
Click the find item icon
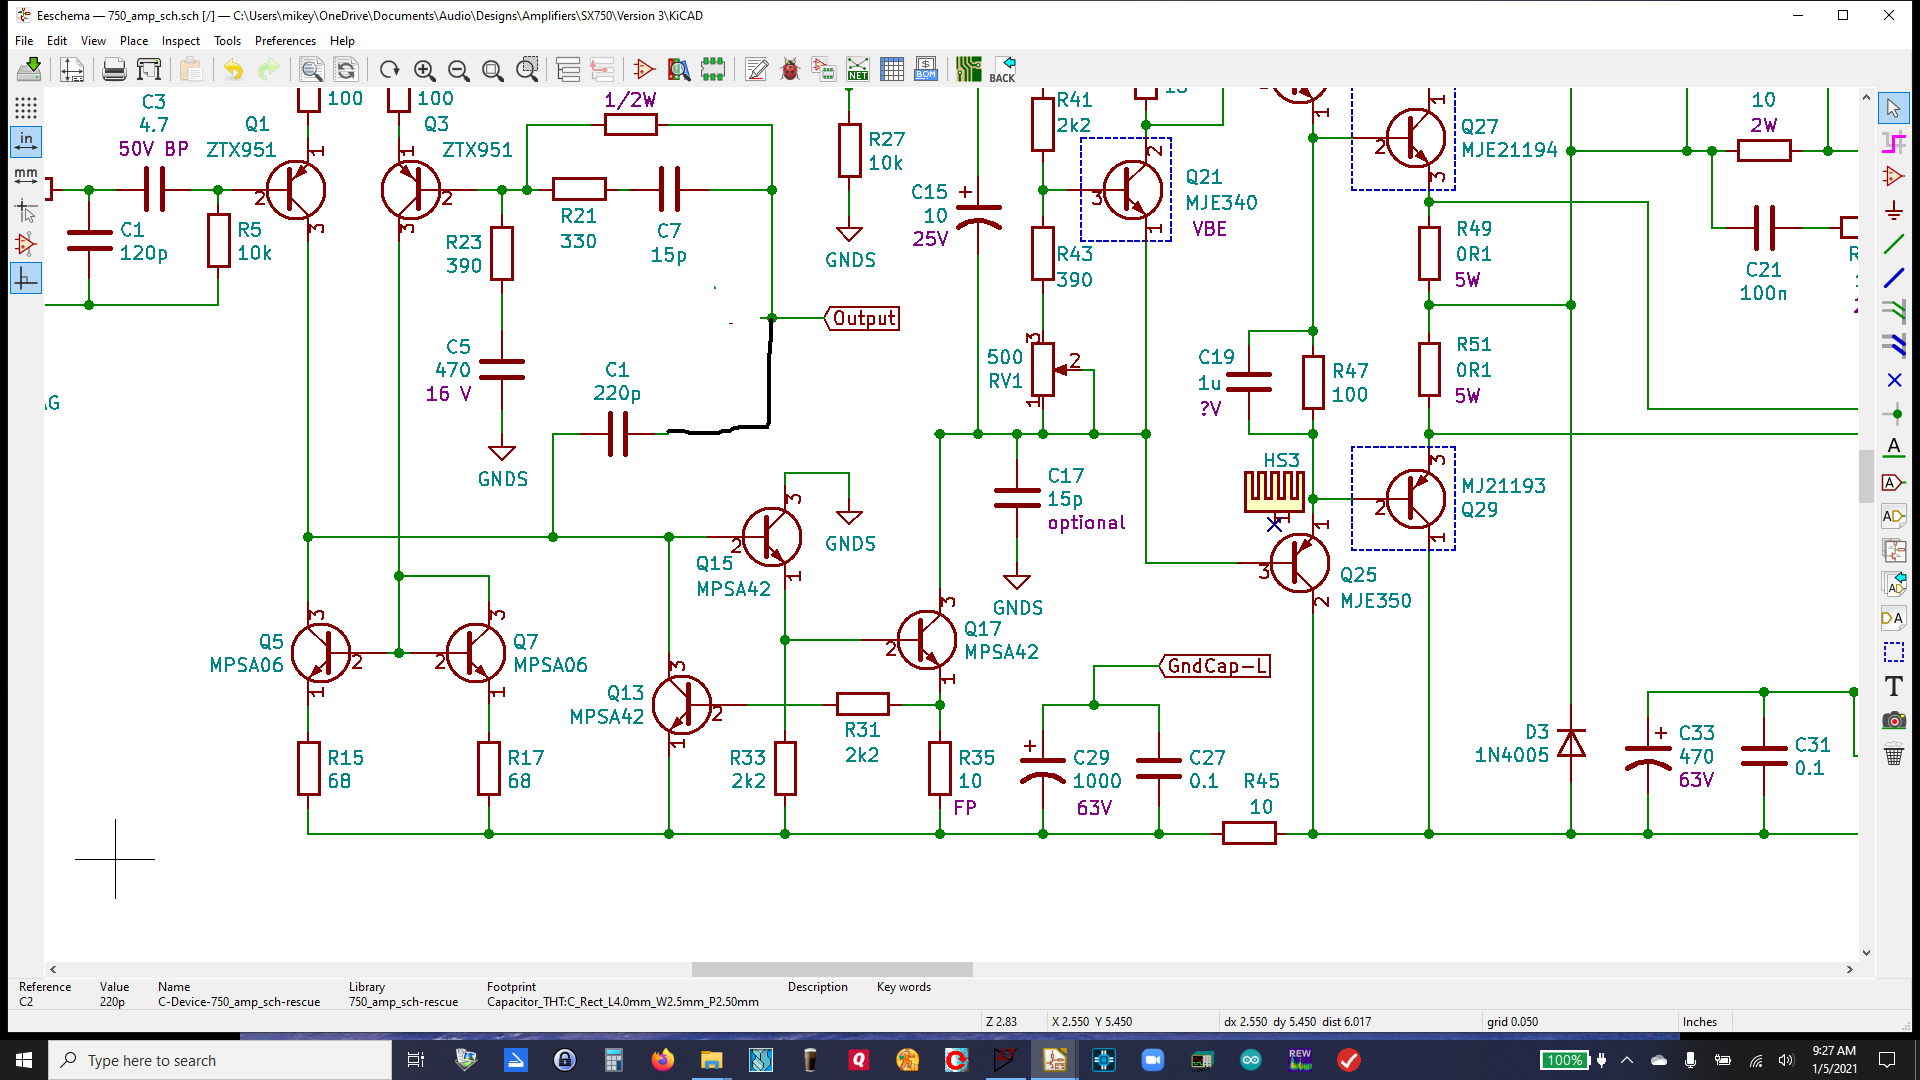tap(312, 69)
